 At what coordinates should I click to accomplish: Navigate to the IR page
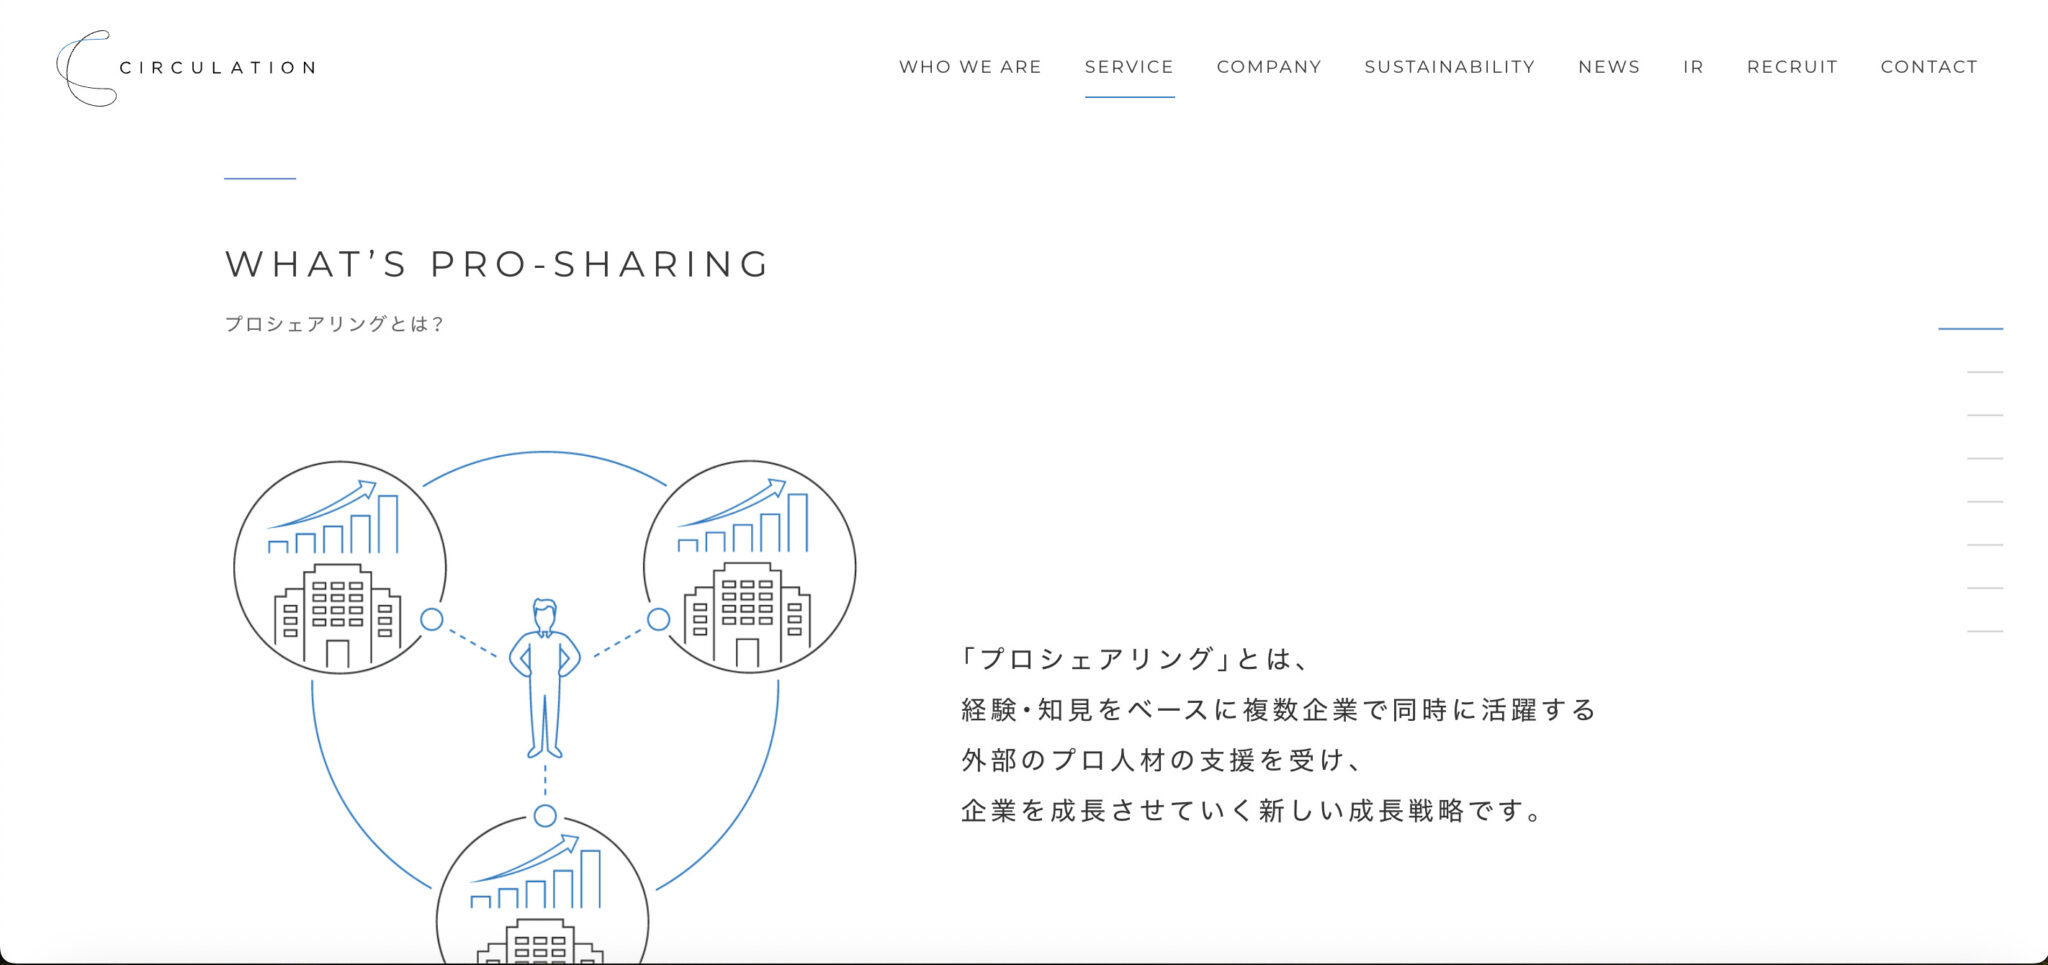1693,67
